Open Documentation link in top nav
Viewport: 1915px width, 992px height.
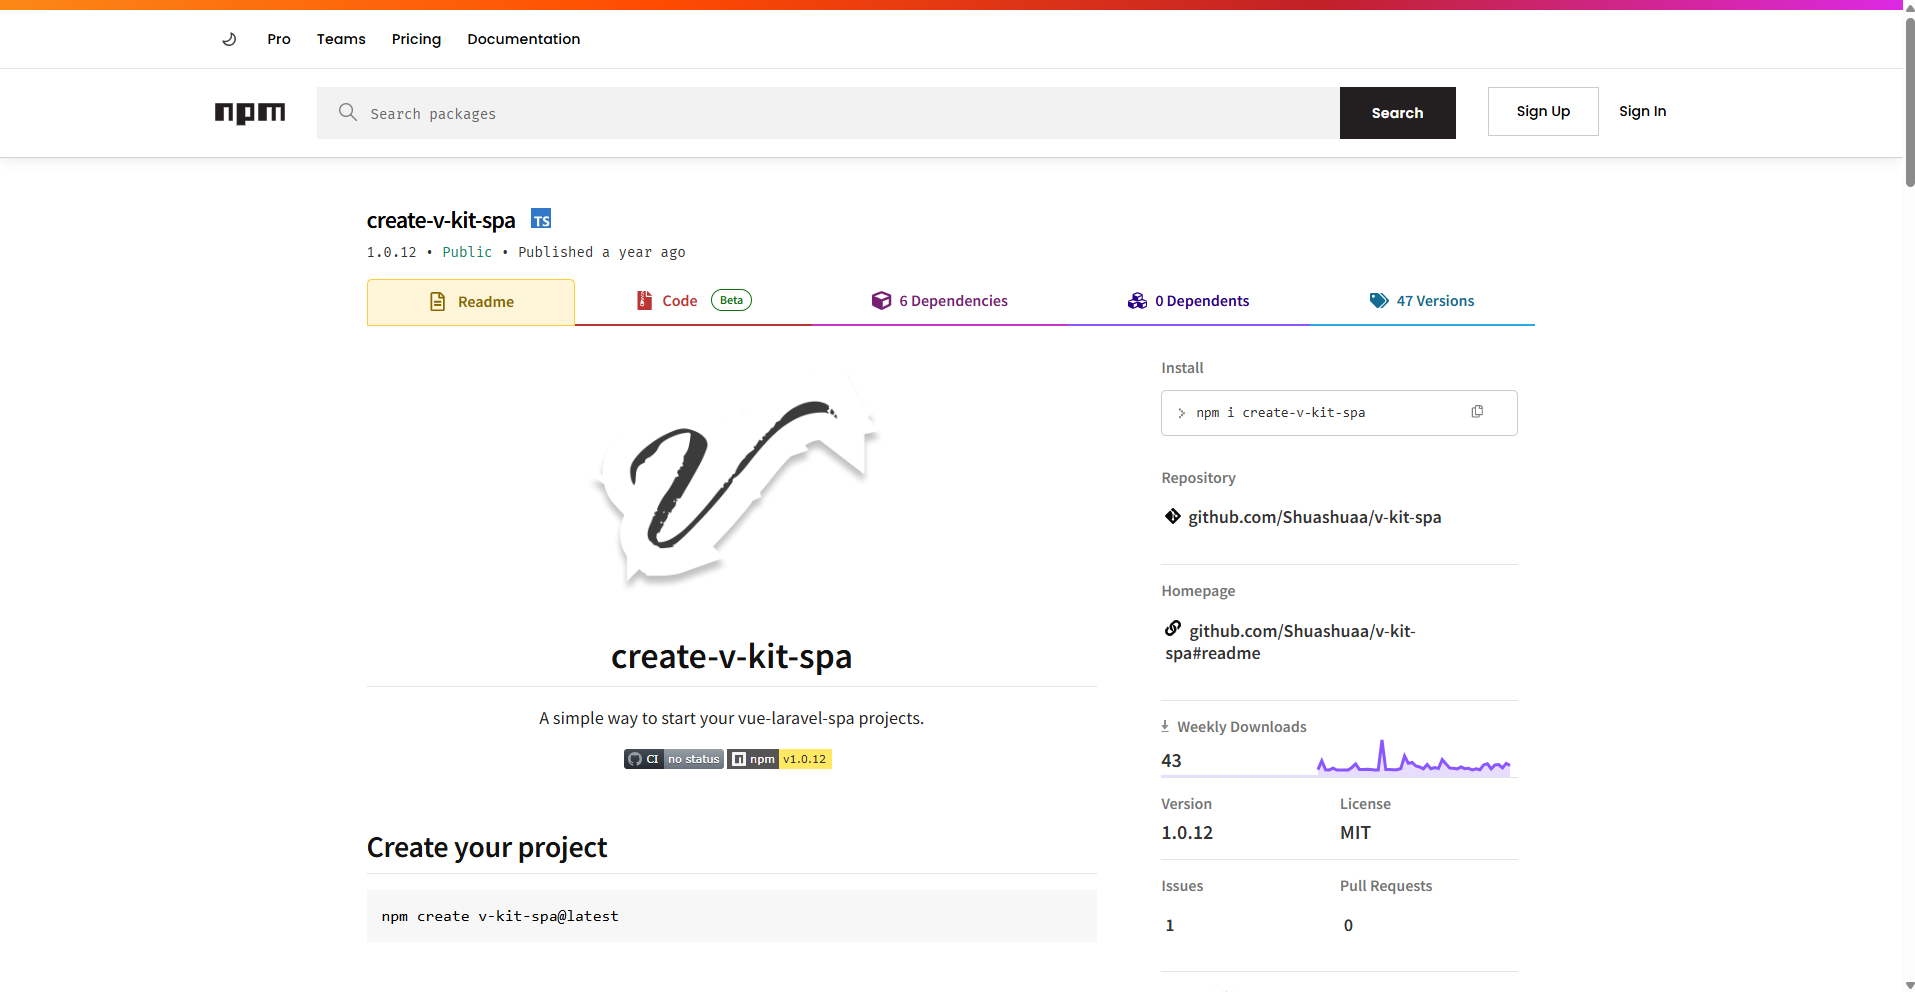pos(523,39)
